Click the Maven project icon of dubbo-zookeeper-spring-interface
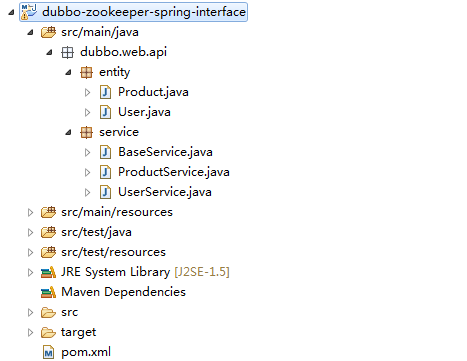 29,12
